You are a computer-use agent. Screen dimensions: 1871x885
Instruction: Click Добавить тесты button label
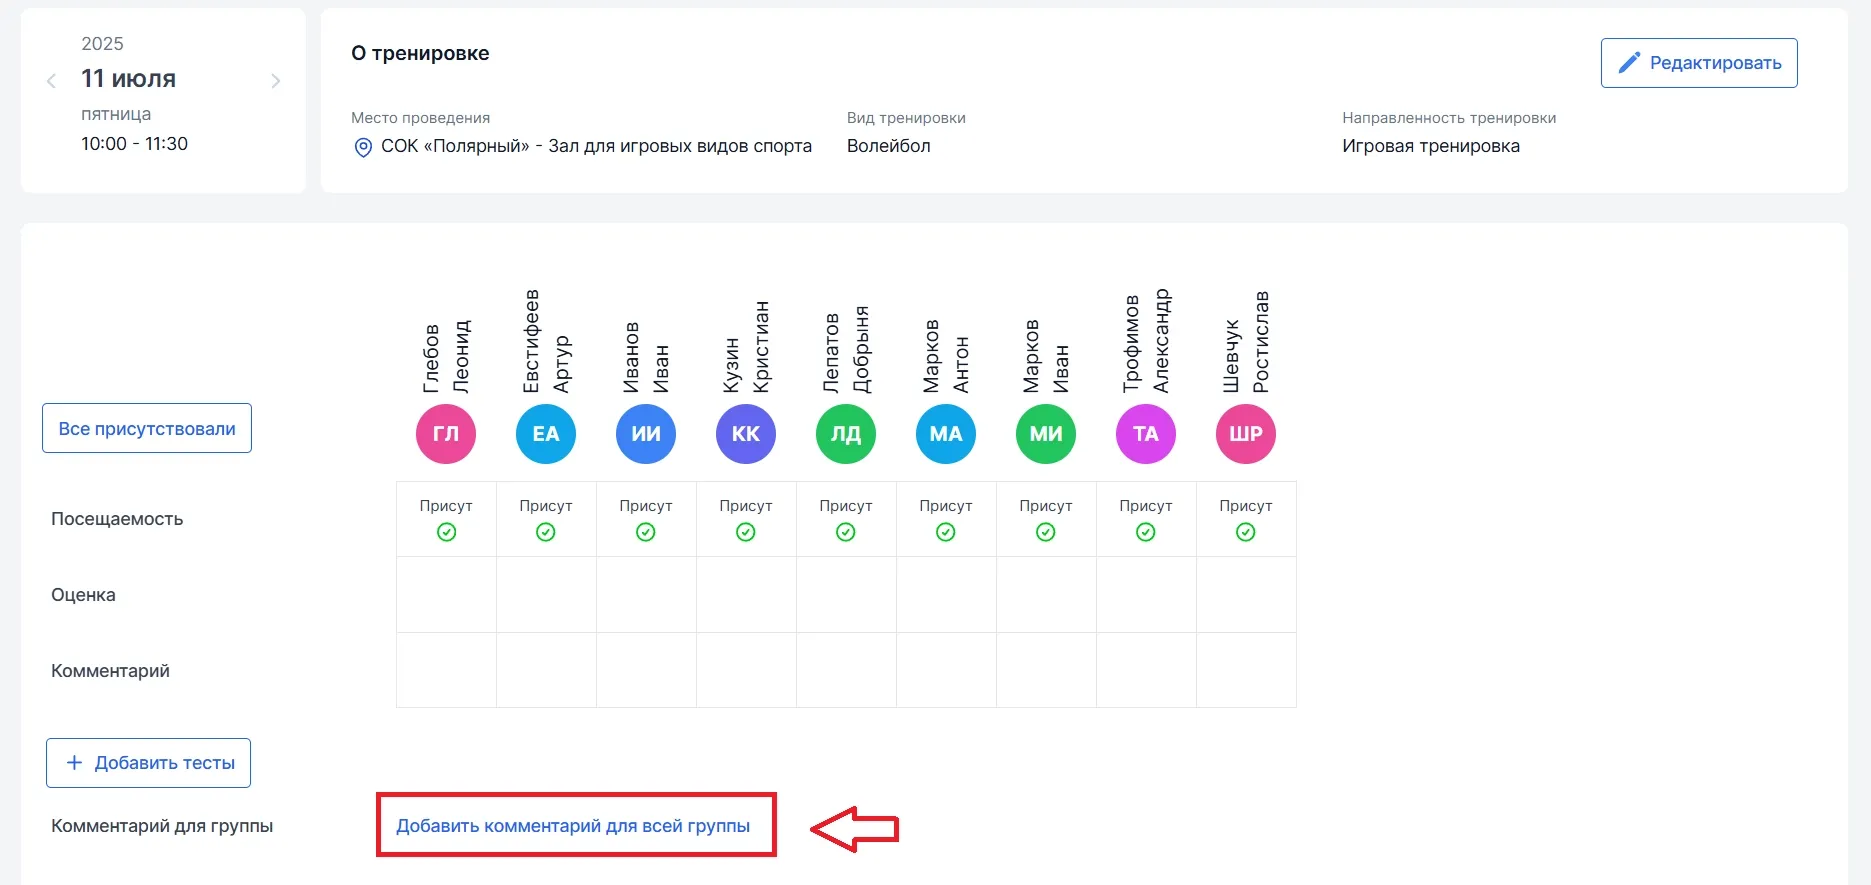pyautogui.click(x=165, y=763)
